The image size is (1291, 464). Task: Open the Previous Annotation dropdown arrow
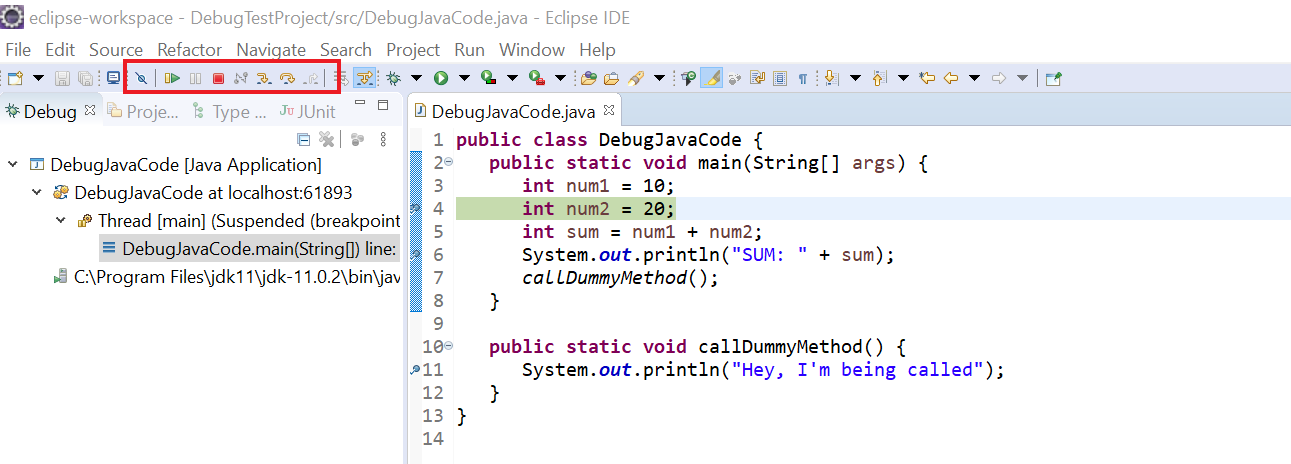pyautogui.click(x=903, y=77)
